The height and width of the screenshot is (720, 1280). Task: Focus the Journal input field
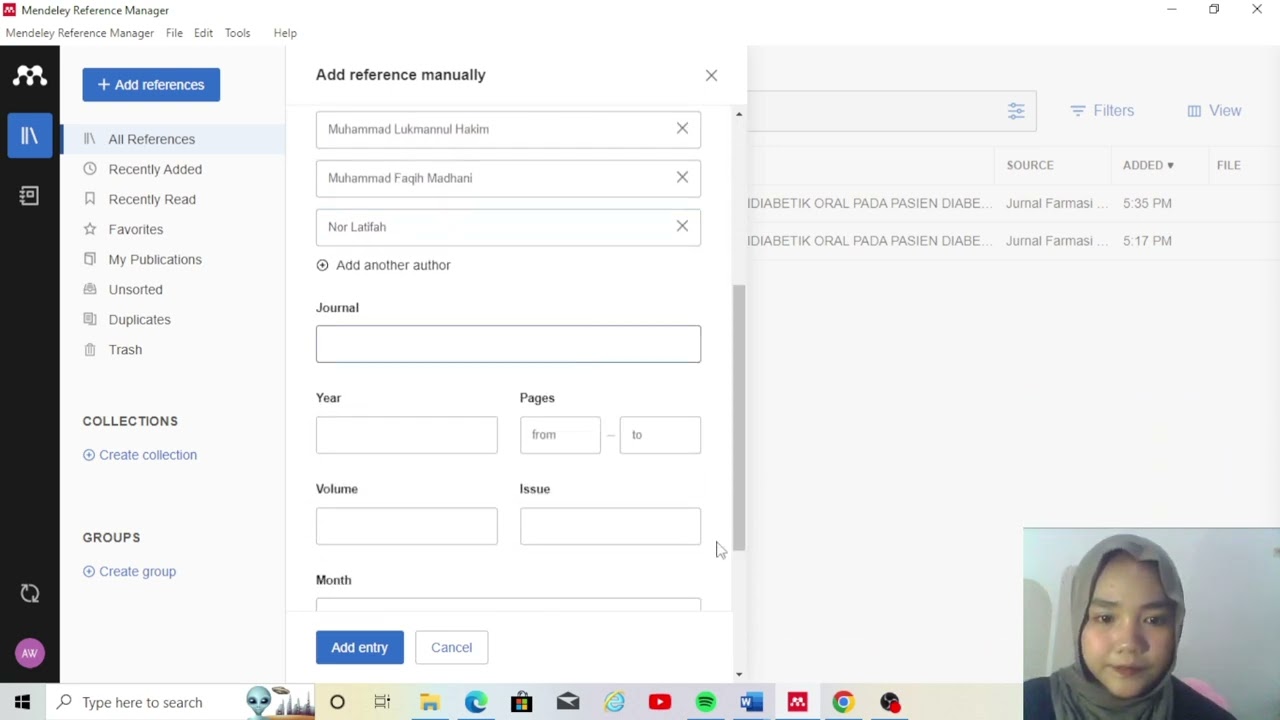pyautogui.click(x=508, y=344)
